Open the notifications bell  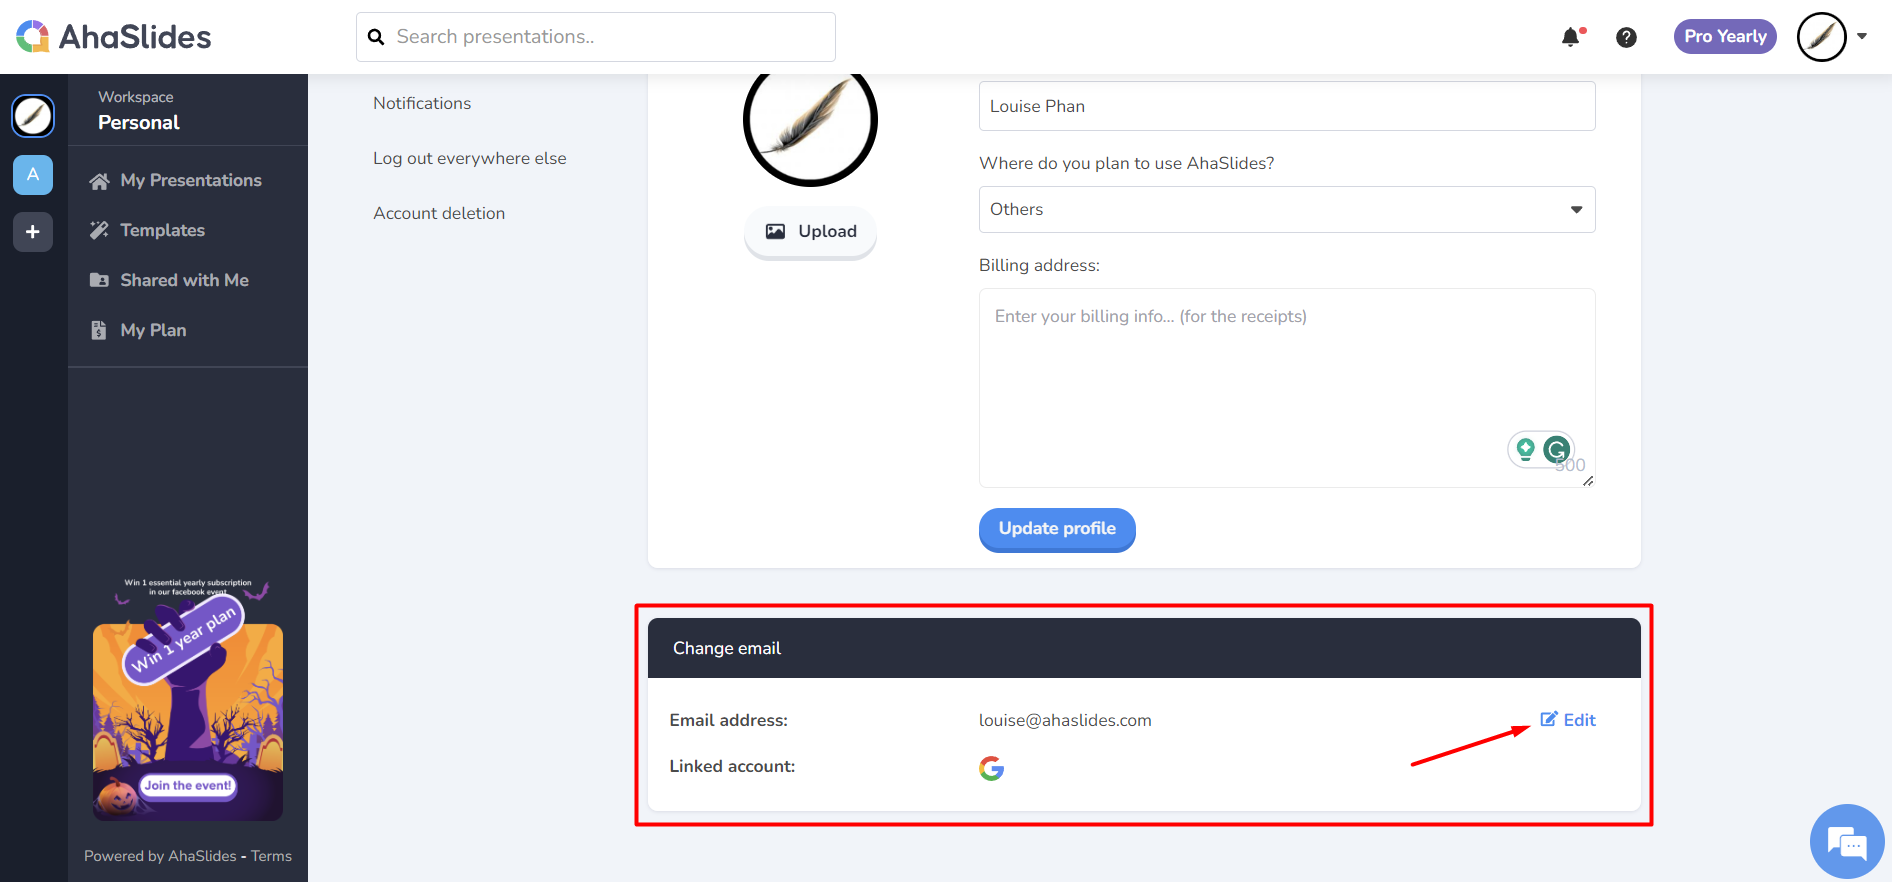pyautogui.click(x=1571, y=37)
